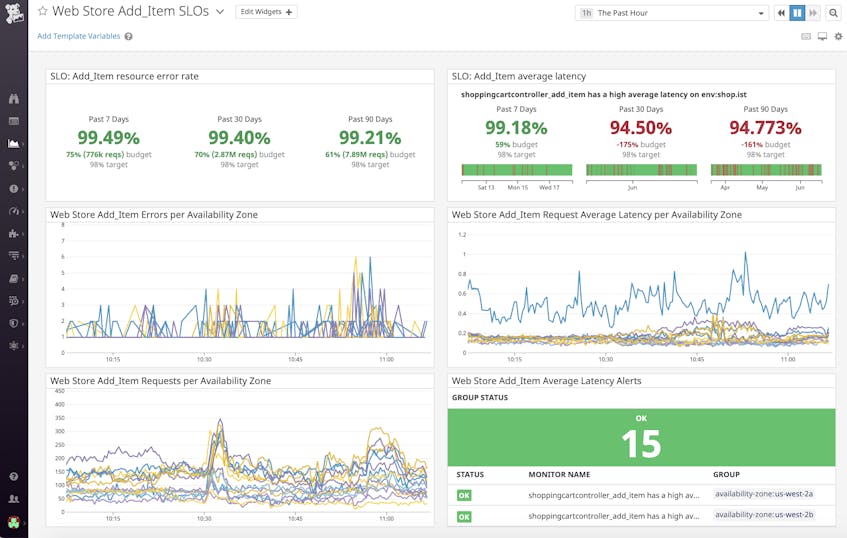Click the 94.773% latency SLO value
This screenshot has height=538, width=847.
(765, 128)
